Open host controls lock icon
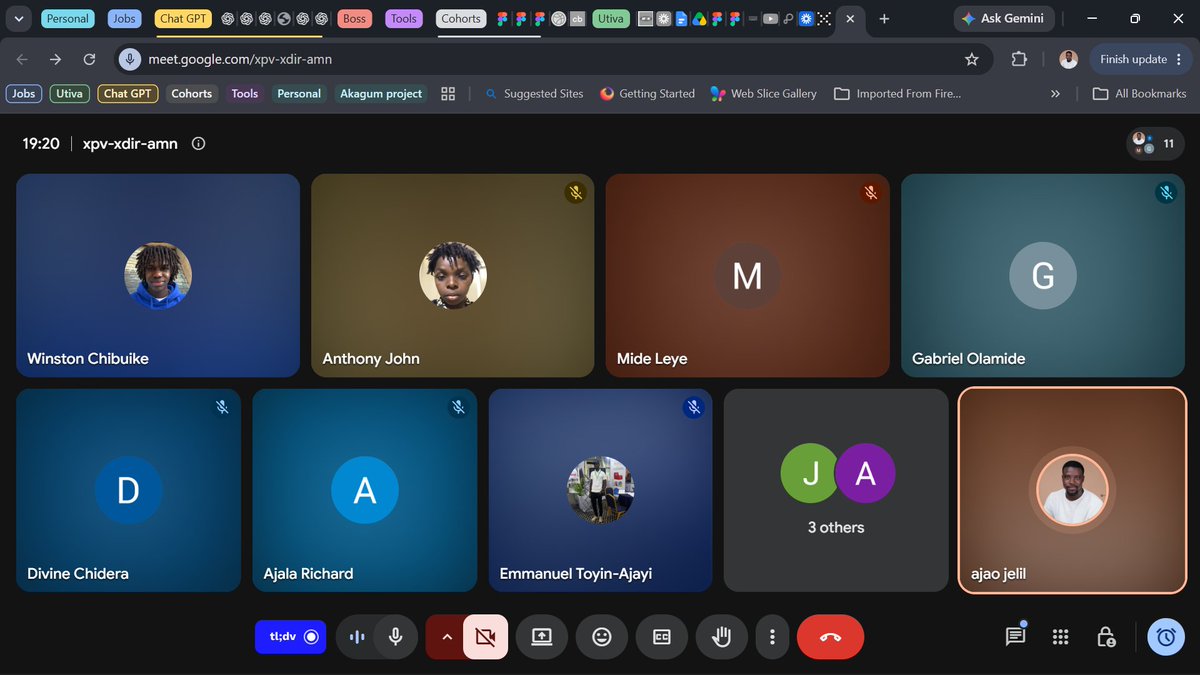This screenshot has width=1200, height=675. pos(1106,636)
